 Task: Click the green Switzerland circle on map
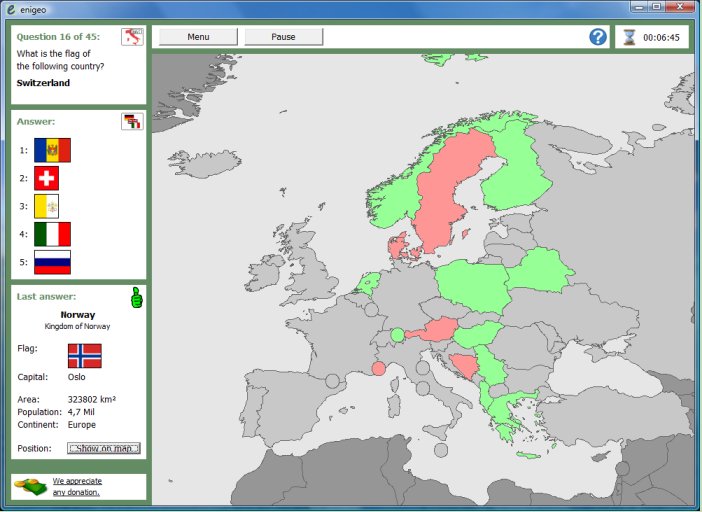coord(397,334)
